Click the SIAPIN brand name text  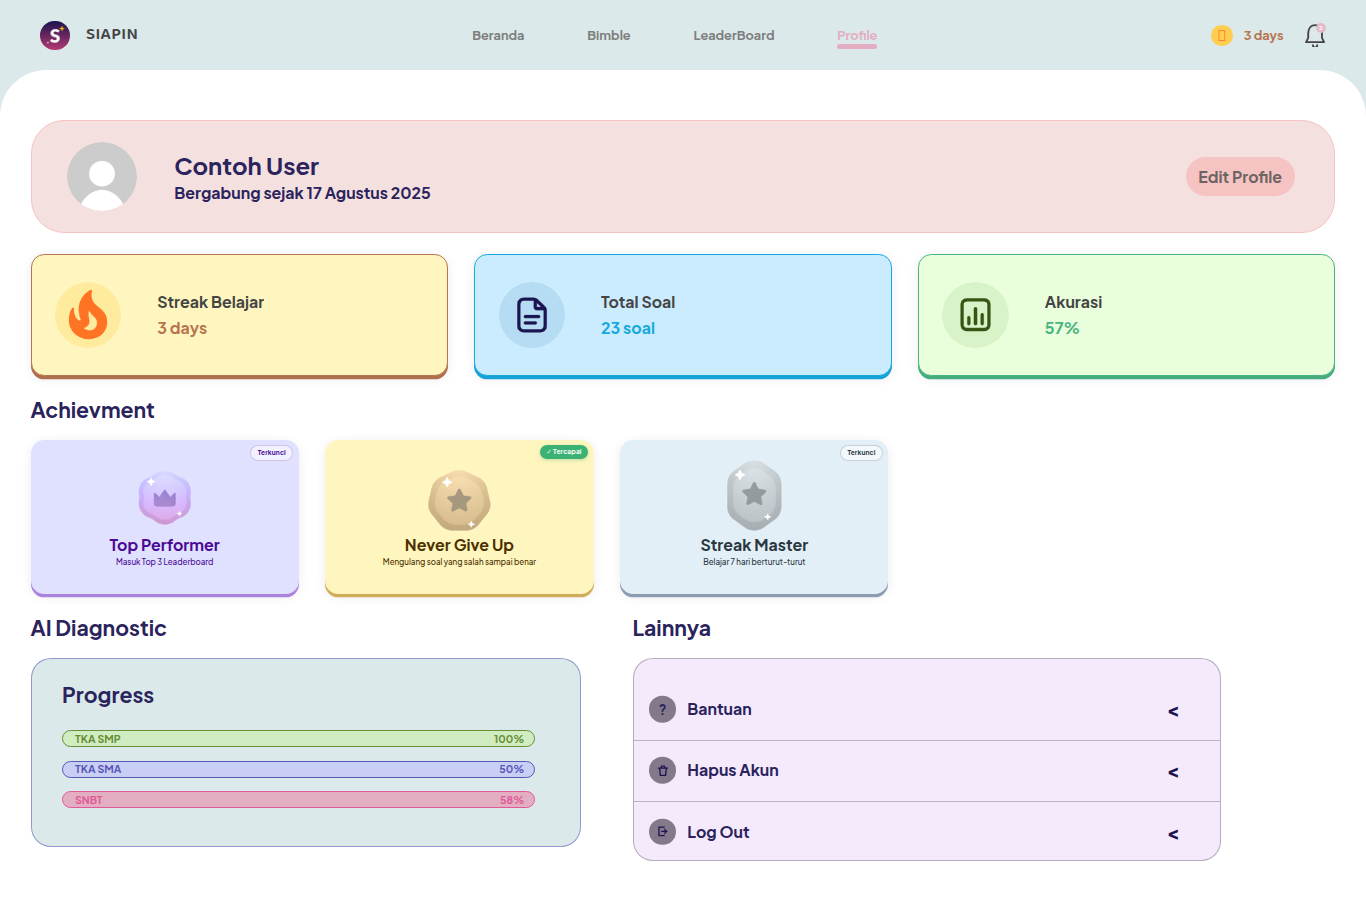point(112,34)
